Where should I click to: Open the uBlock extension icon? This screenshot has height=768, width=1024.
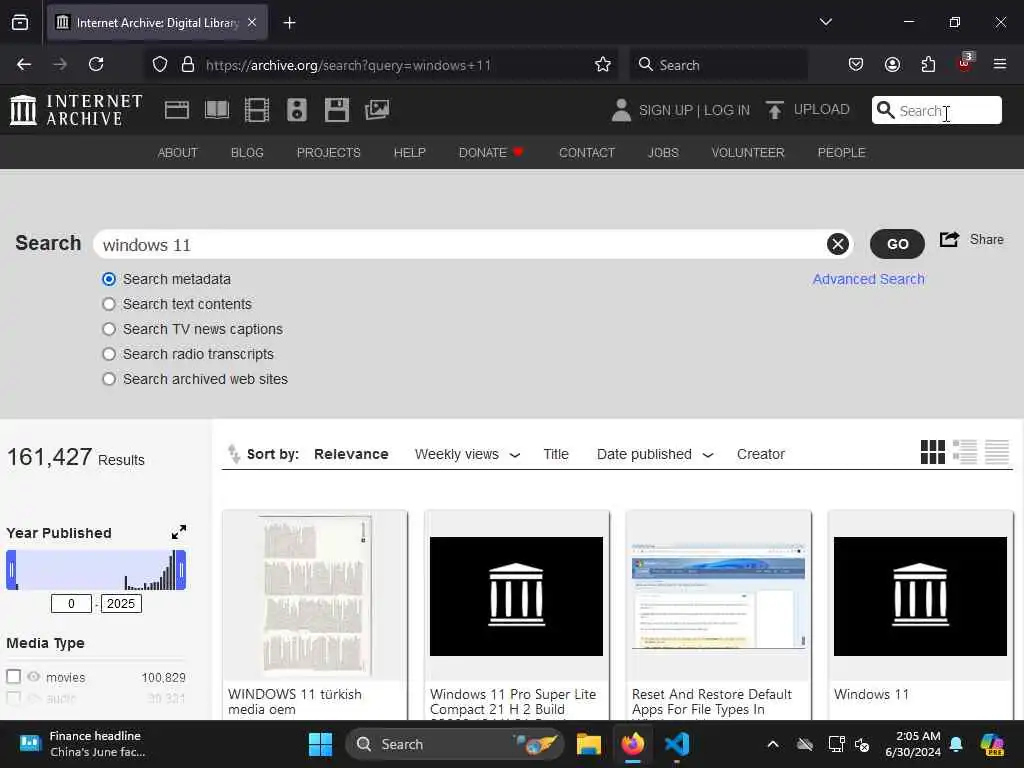point(965,63)
